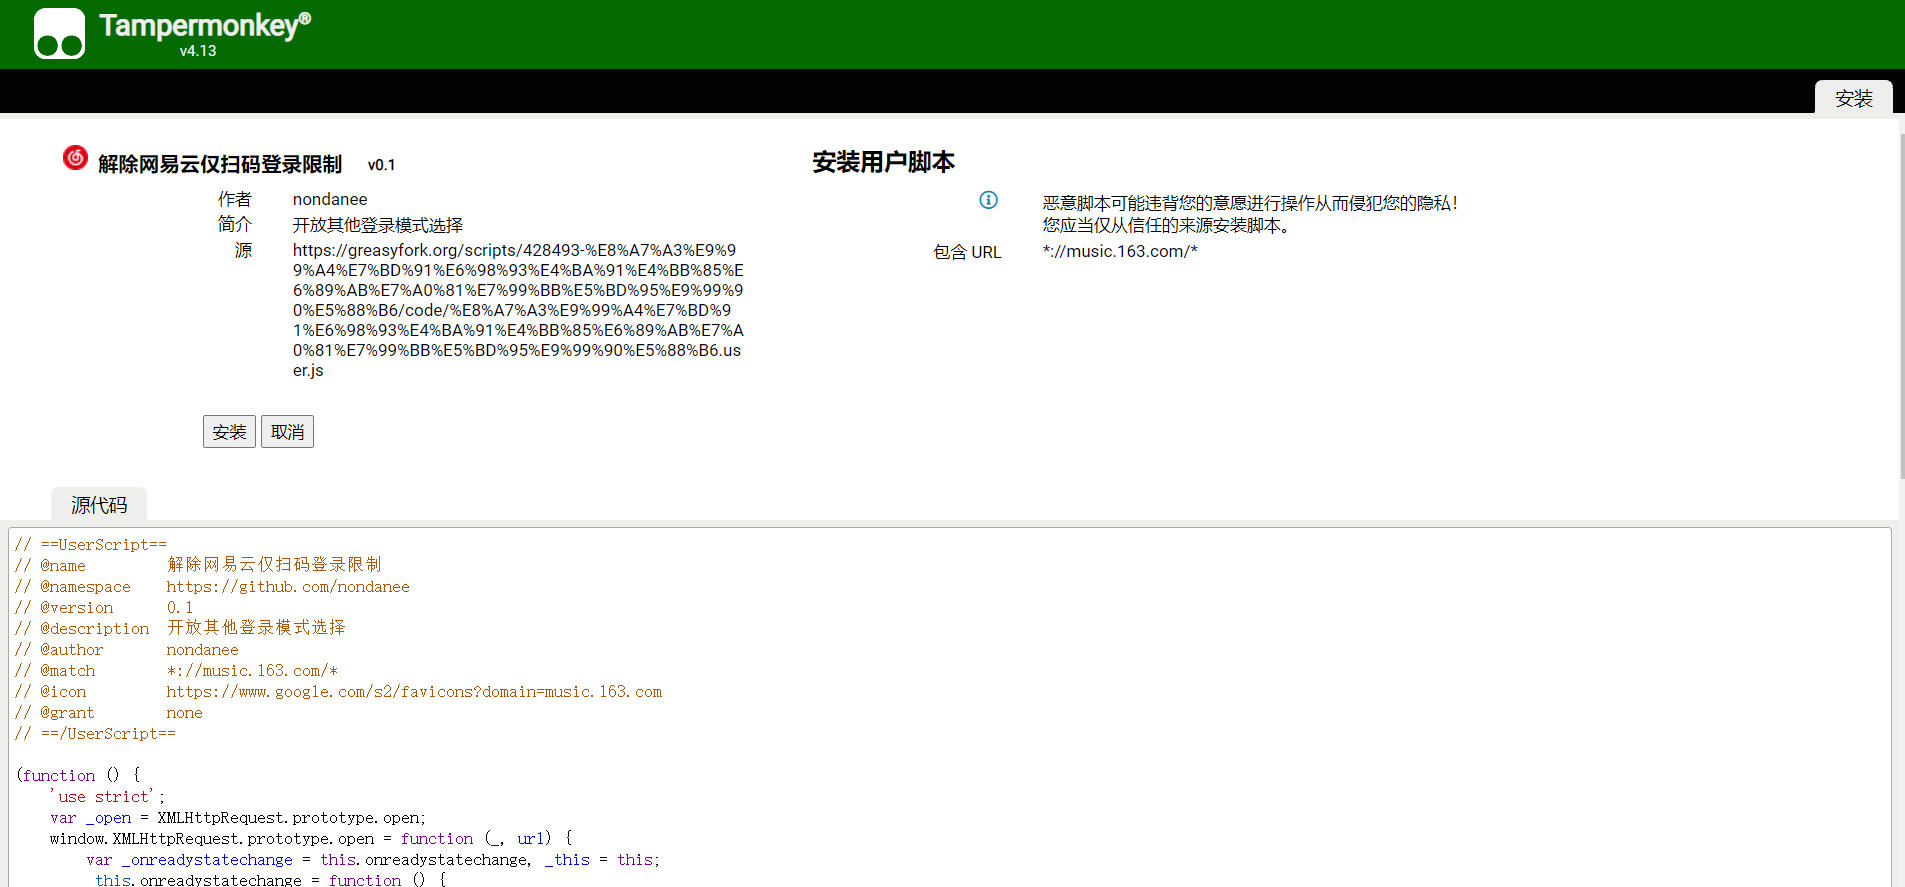Switch to the 安装 tab at top right
This screenshot has height=887, width=1905.
[1853, 98]
